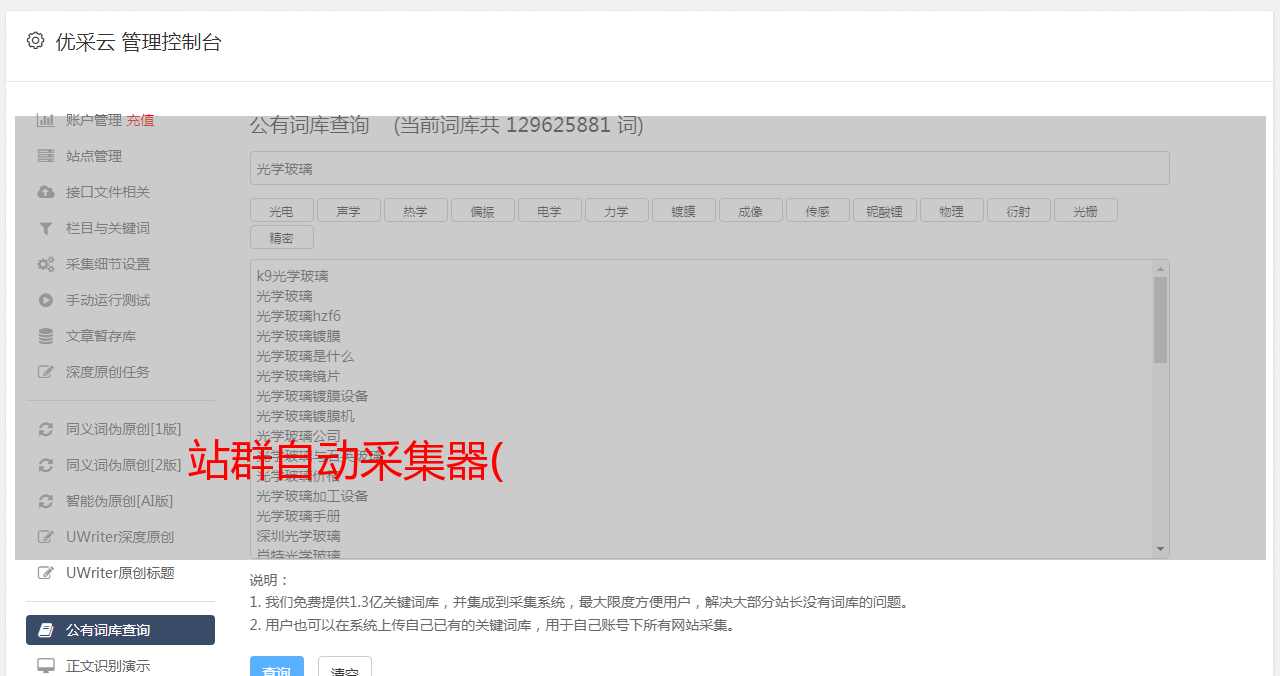Open the red 充值 recharge link
The width and height of the screenshot is (1280, 676).
(140, 120)
